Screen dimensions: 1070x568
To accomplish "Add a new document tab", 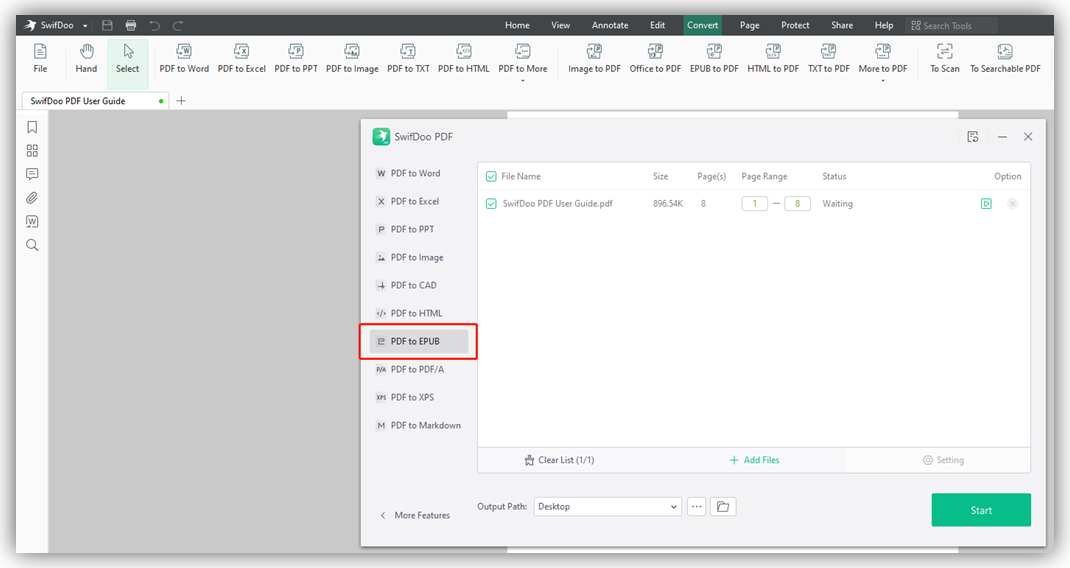I will pos(181,100).
